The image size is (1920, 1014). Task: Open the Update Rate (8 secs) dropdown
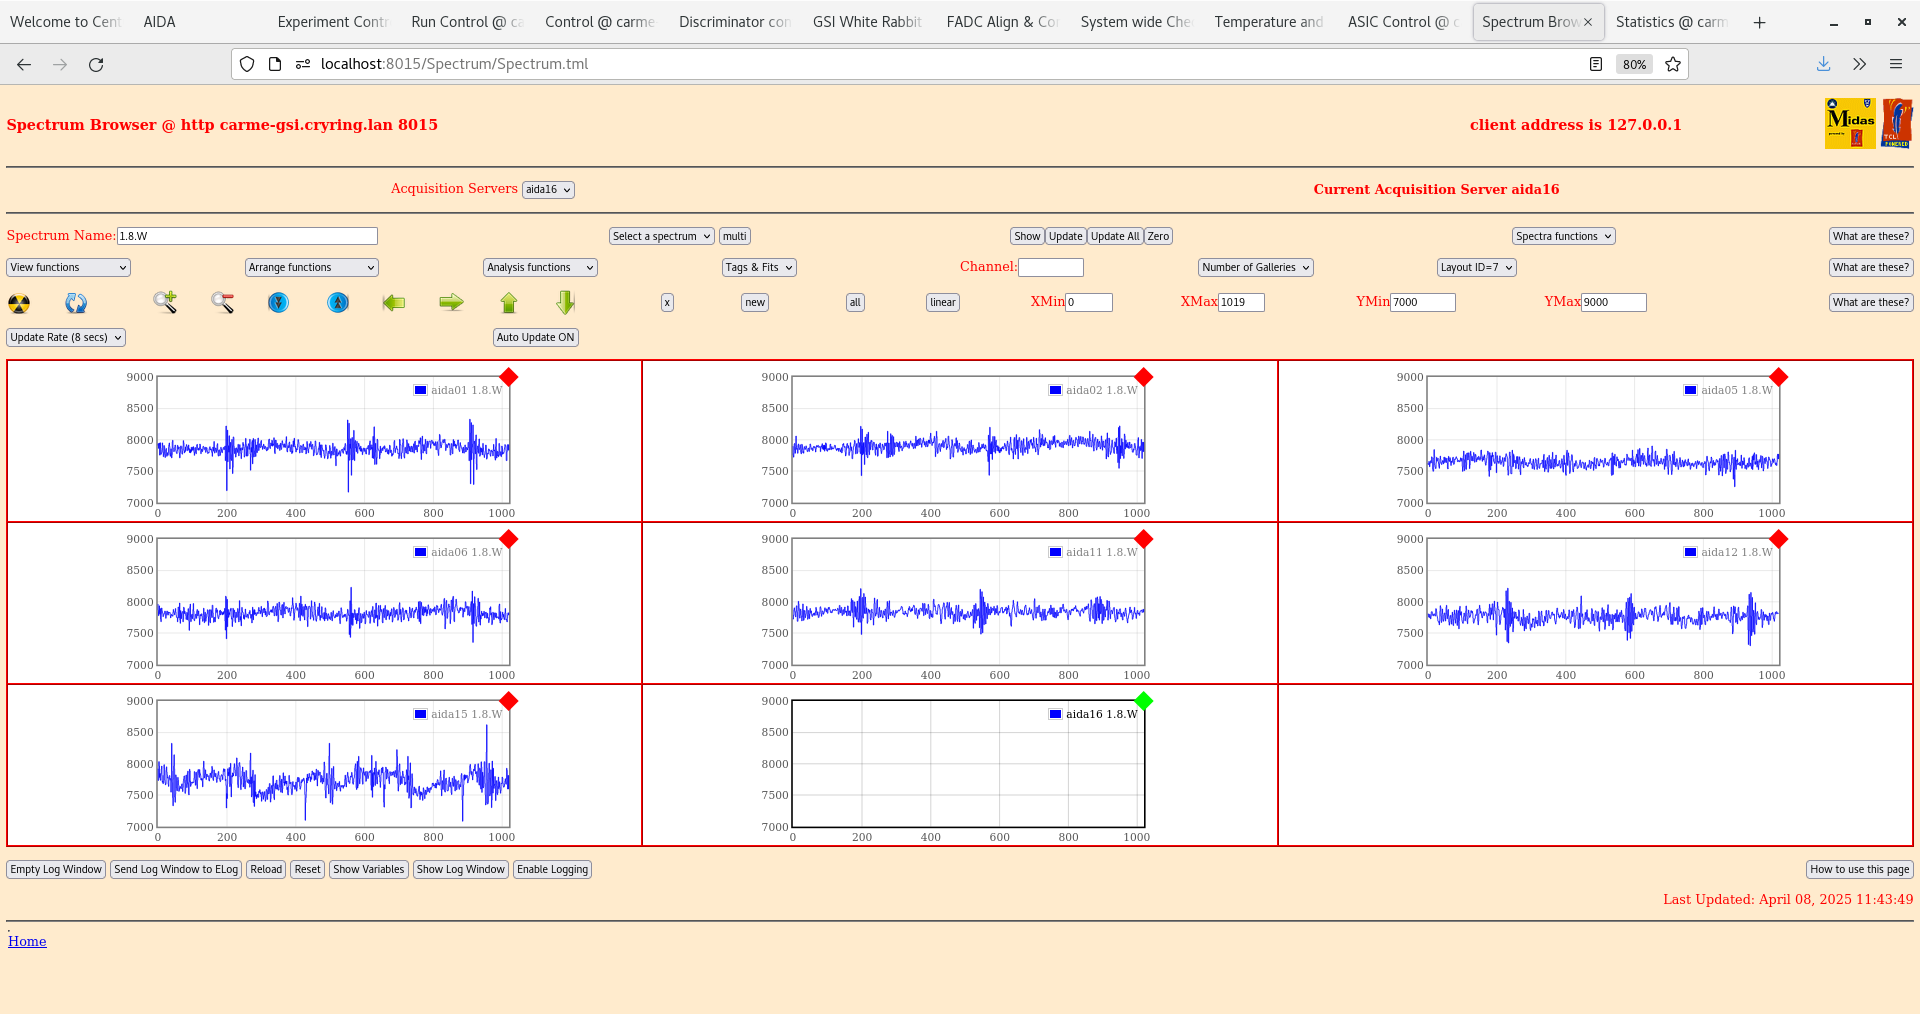tap(66, 338)
